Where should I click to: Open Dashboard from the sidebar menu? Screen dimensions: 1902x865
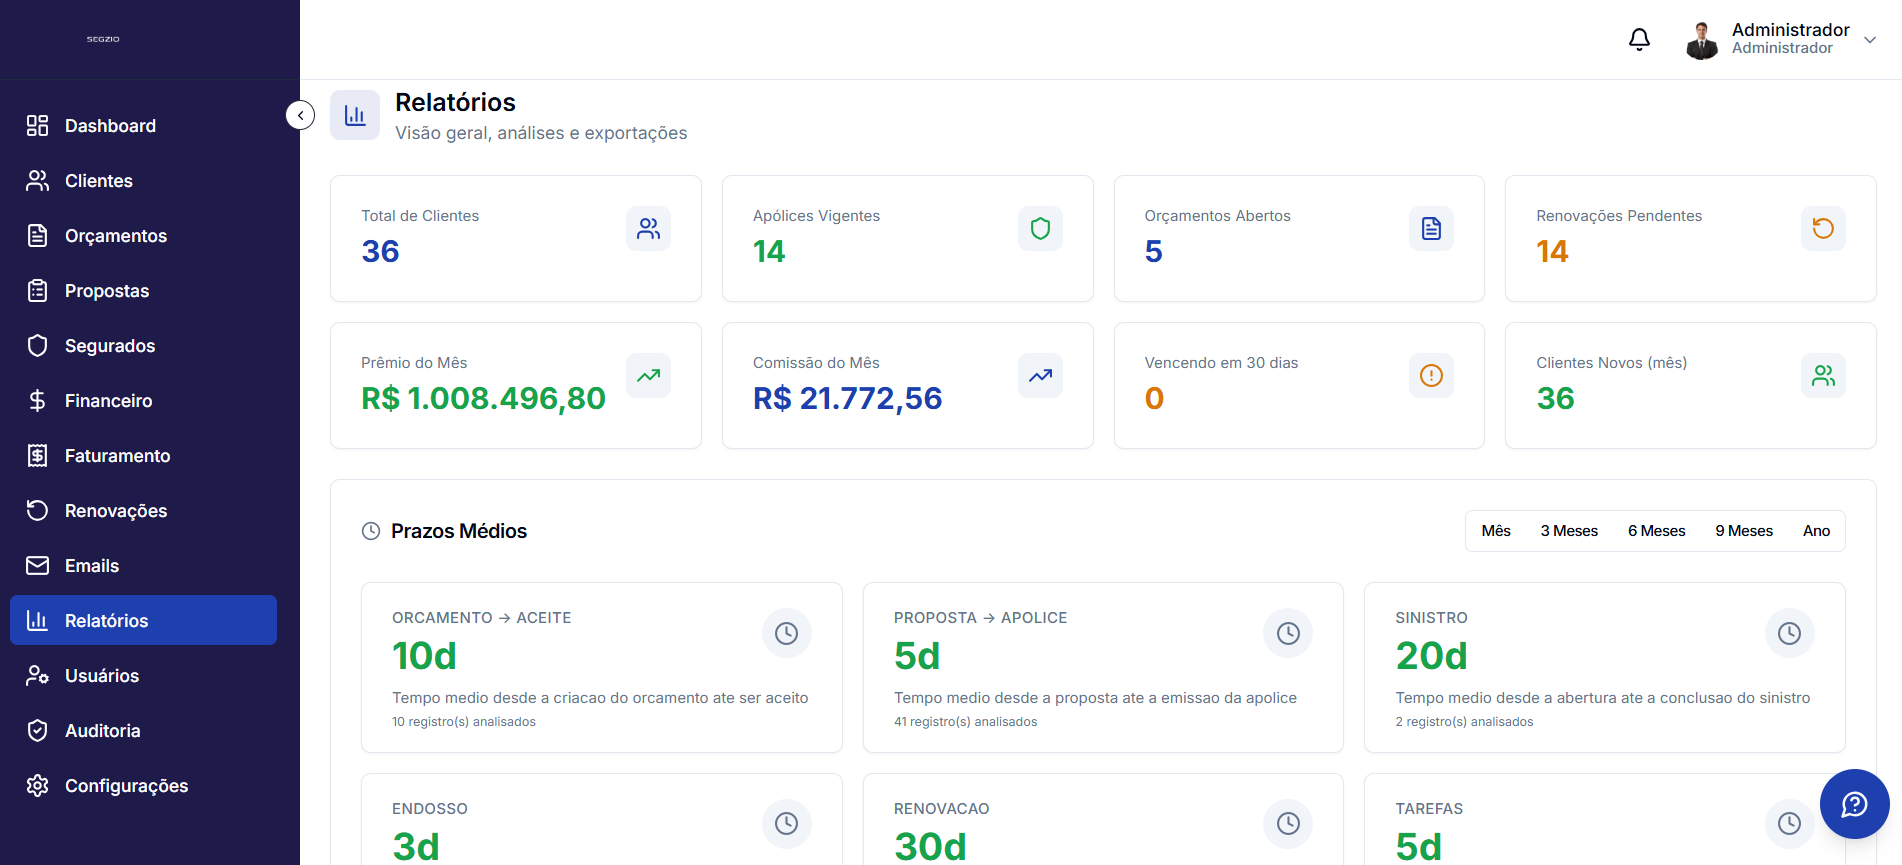click(x=143, y=125)
